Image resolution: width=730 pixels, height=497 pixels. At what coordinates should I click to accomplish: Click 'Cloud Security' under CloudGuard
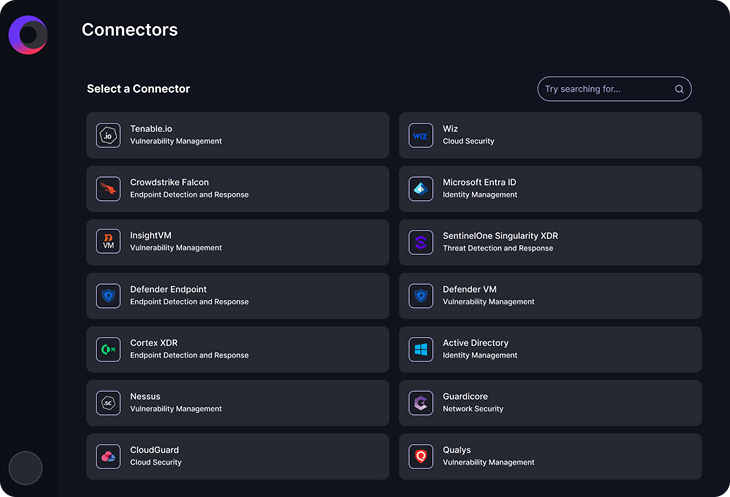pyautogui.click(x=155, y=462)
